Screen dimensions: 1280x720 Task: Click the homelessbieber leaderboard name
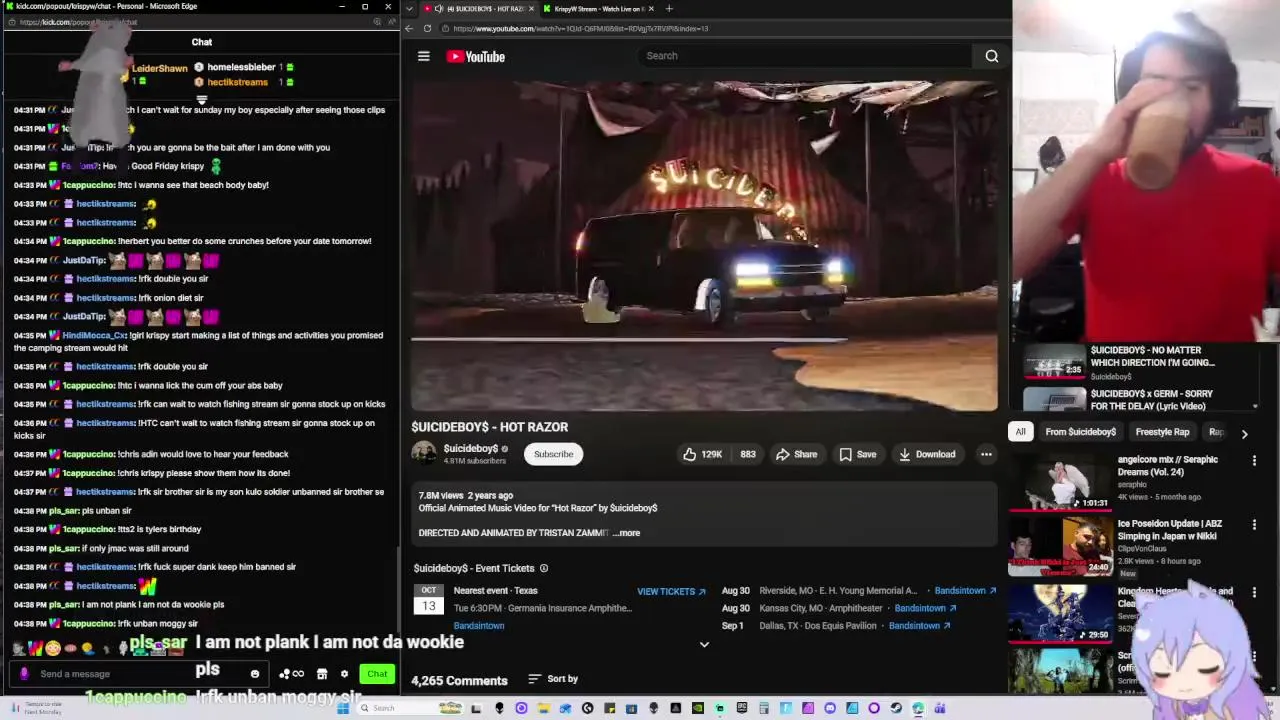click(x=241, y=67)
